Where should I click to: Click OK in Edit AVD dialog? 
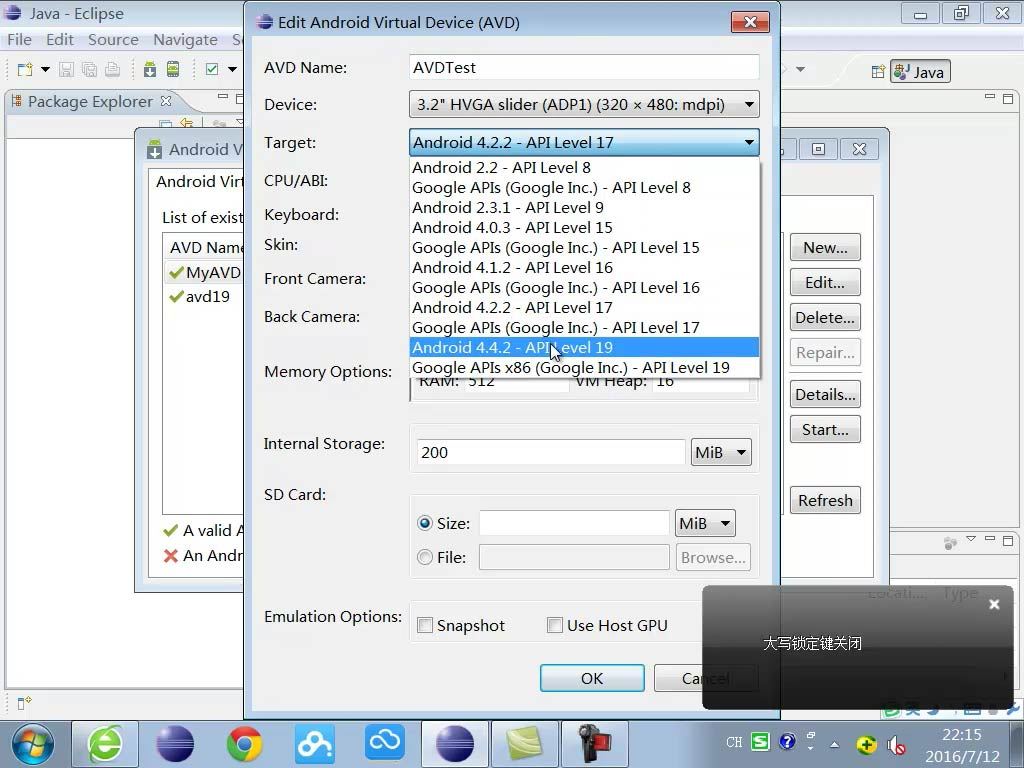[592, 678]
